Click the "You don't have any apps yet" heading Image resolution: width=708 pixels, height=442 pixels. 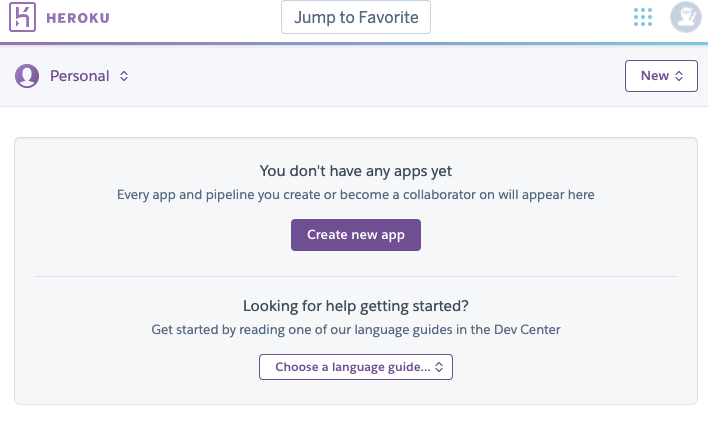tap(356, 171)
